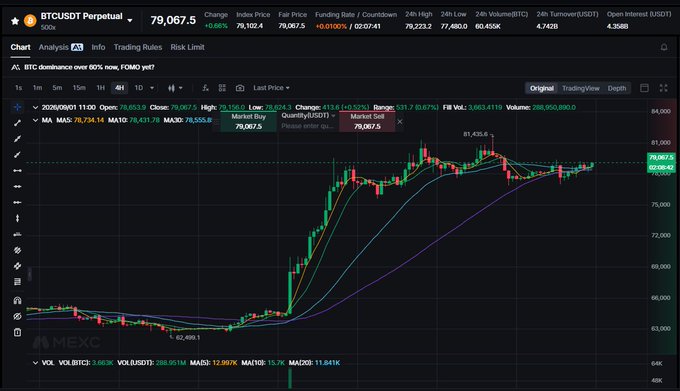Click the 500x leverage label

[x=48, y=27]
